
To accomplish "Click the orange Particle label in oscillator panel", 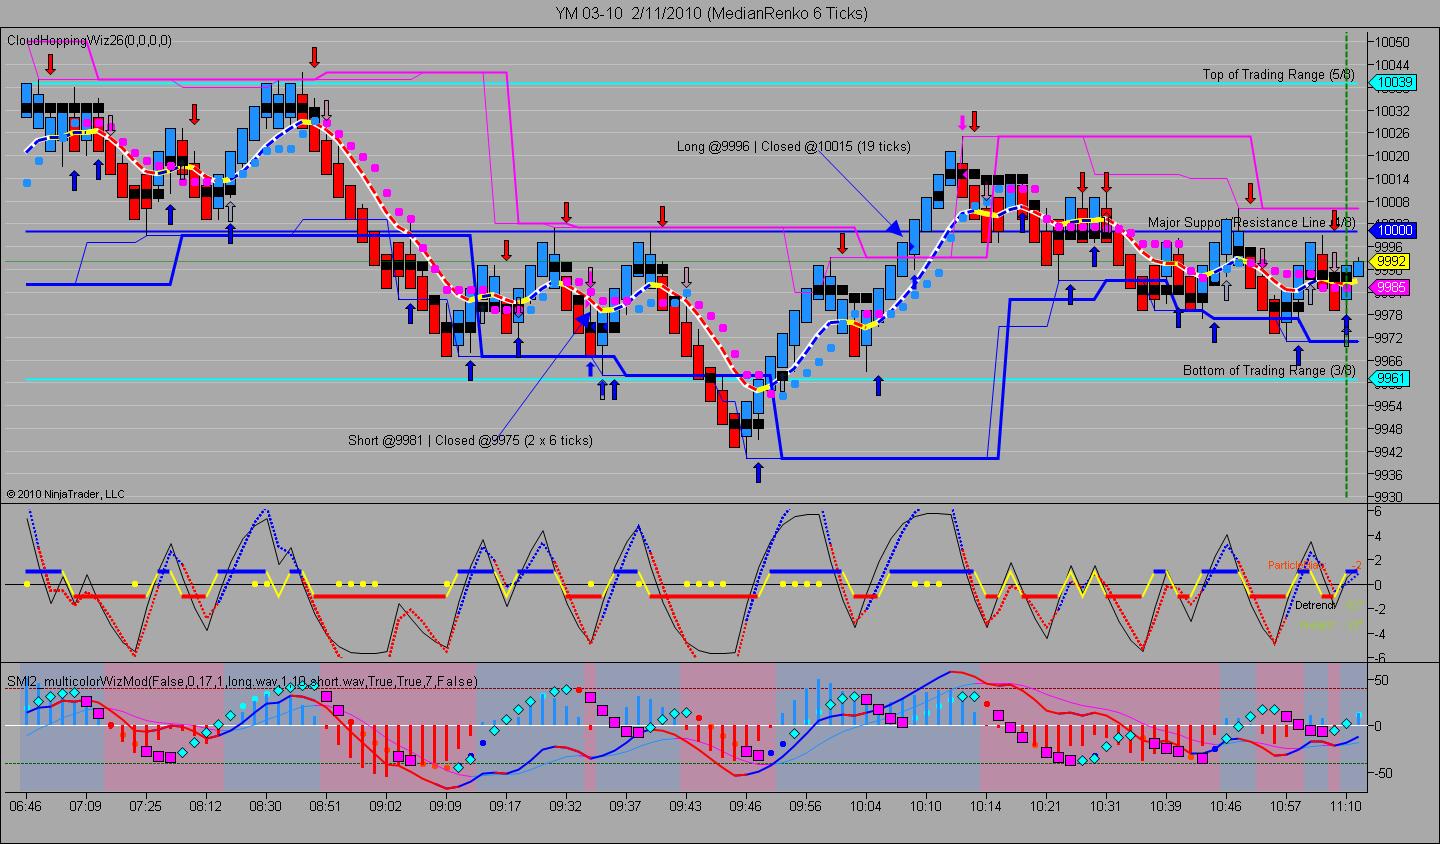I will pos(1296,565).
